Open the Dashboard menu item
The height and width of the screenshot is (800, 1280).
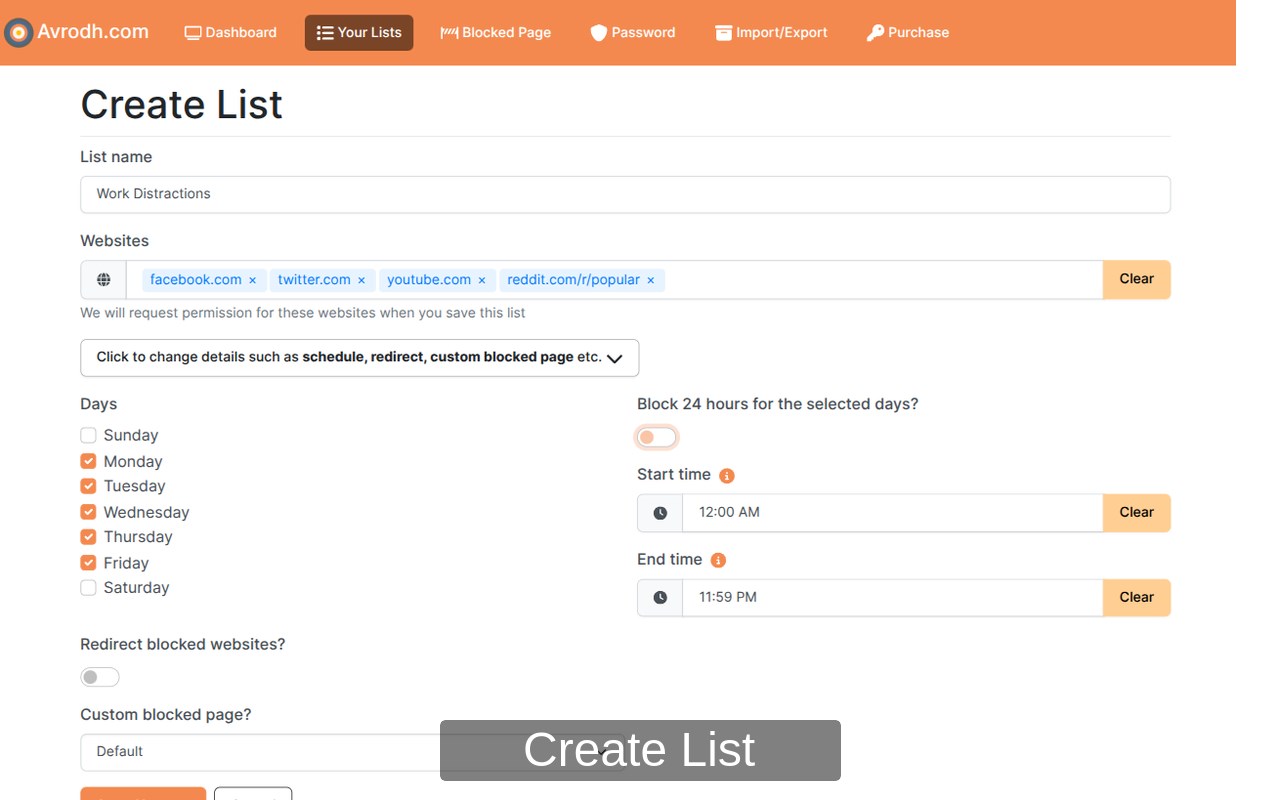pyautogui.click(x=231, y=33)
